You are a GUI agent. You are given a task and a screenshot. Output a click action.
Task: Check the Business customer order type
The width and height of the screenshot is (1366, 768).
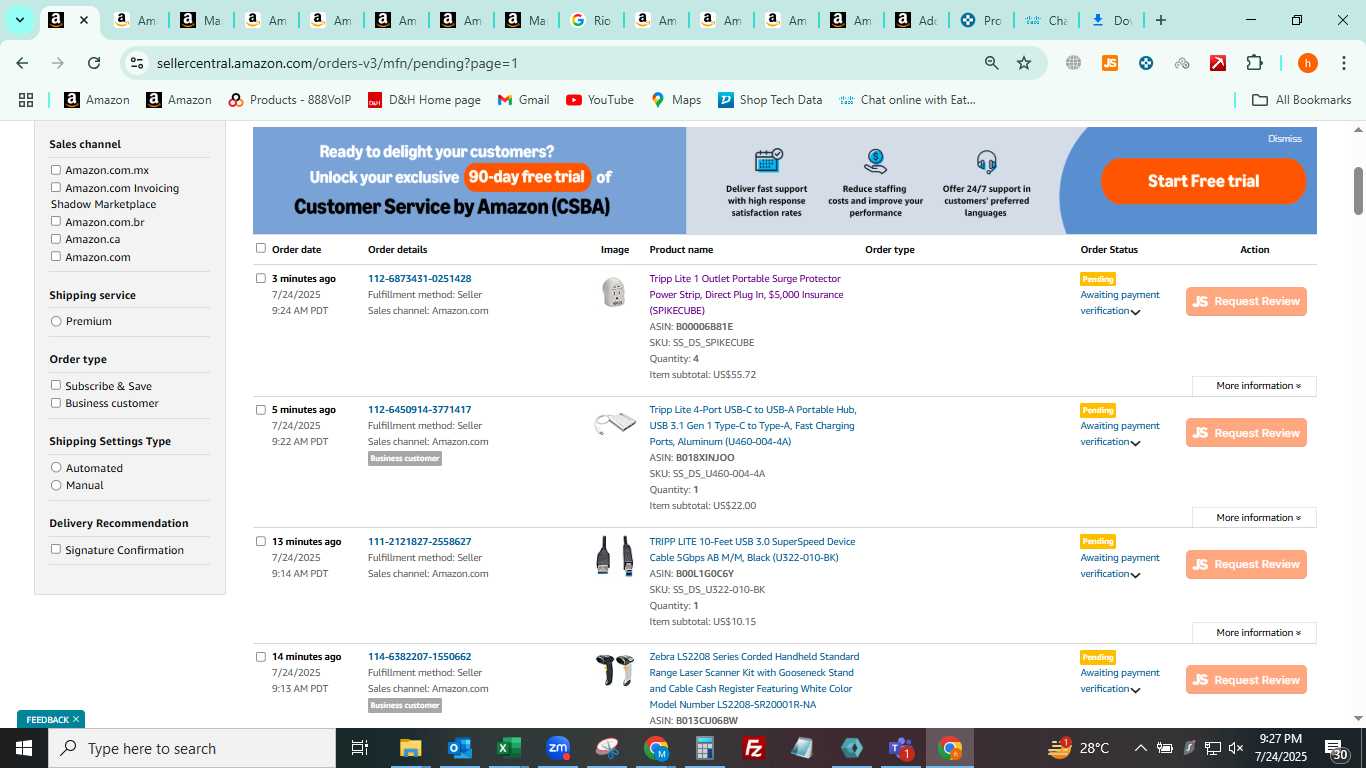56,403
